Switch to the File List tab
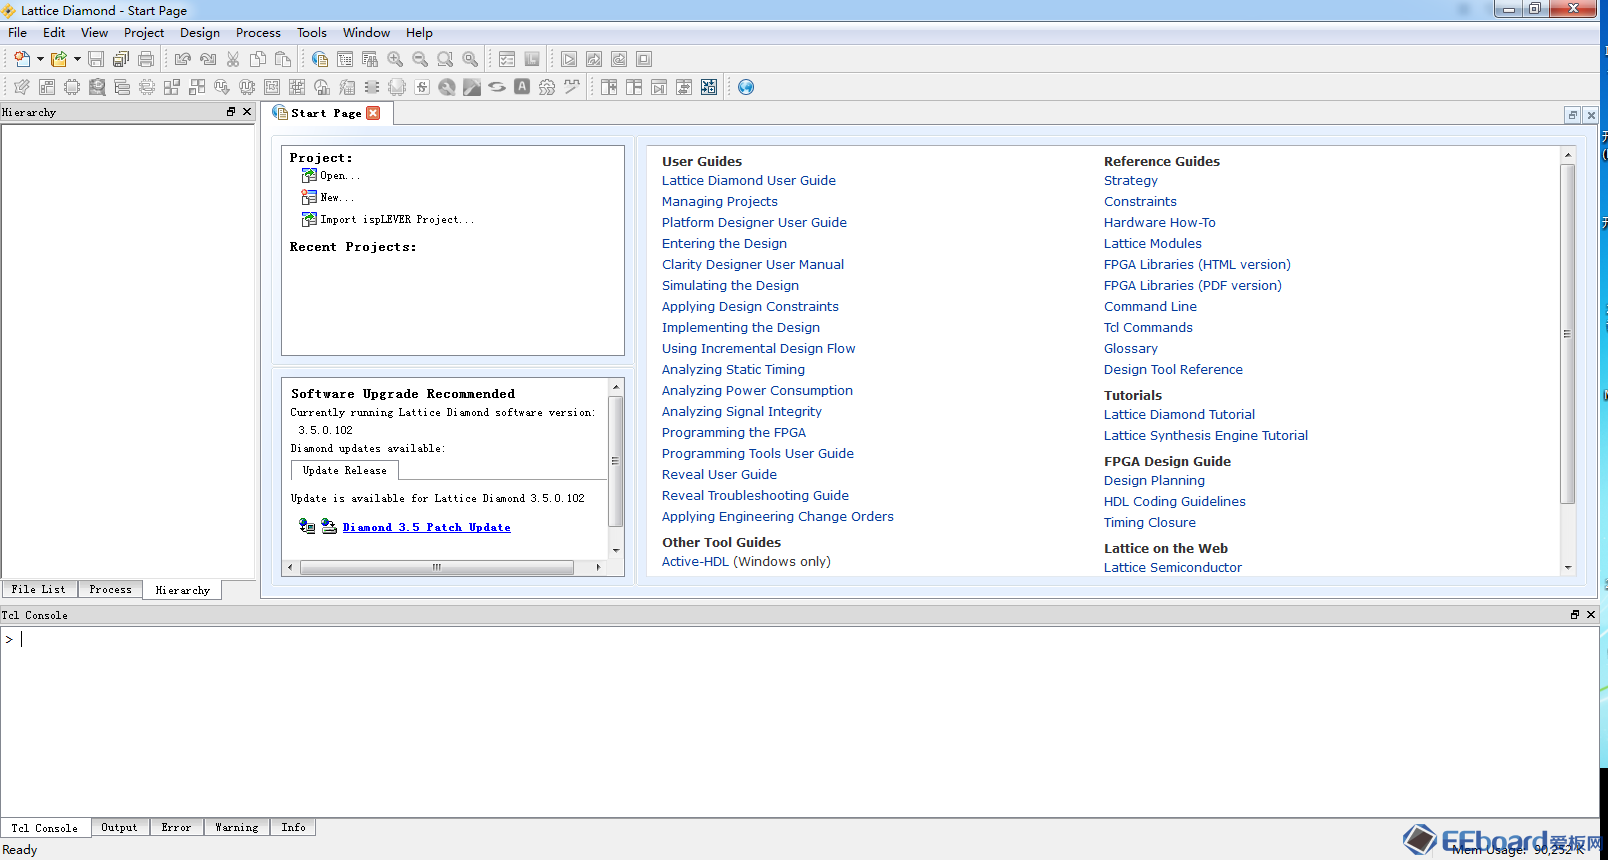Image resolution: width=1608 pixels, height=860 pixels. [39, 590]
